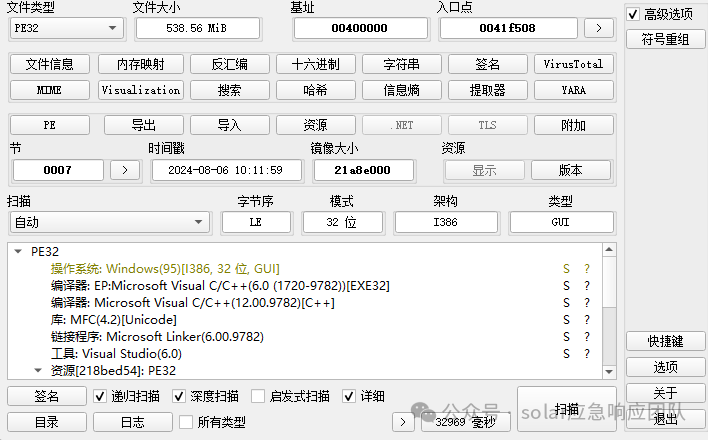Click the 基址 00400000 field
This screenshot has height=440, width=708.
coord(360,28)
